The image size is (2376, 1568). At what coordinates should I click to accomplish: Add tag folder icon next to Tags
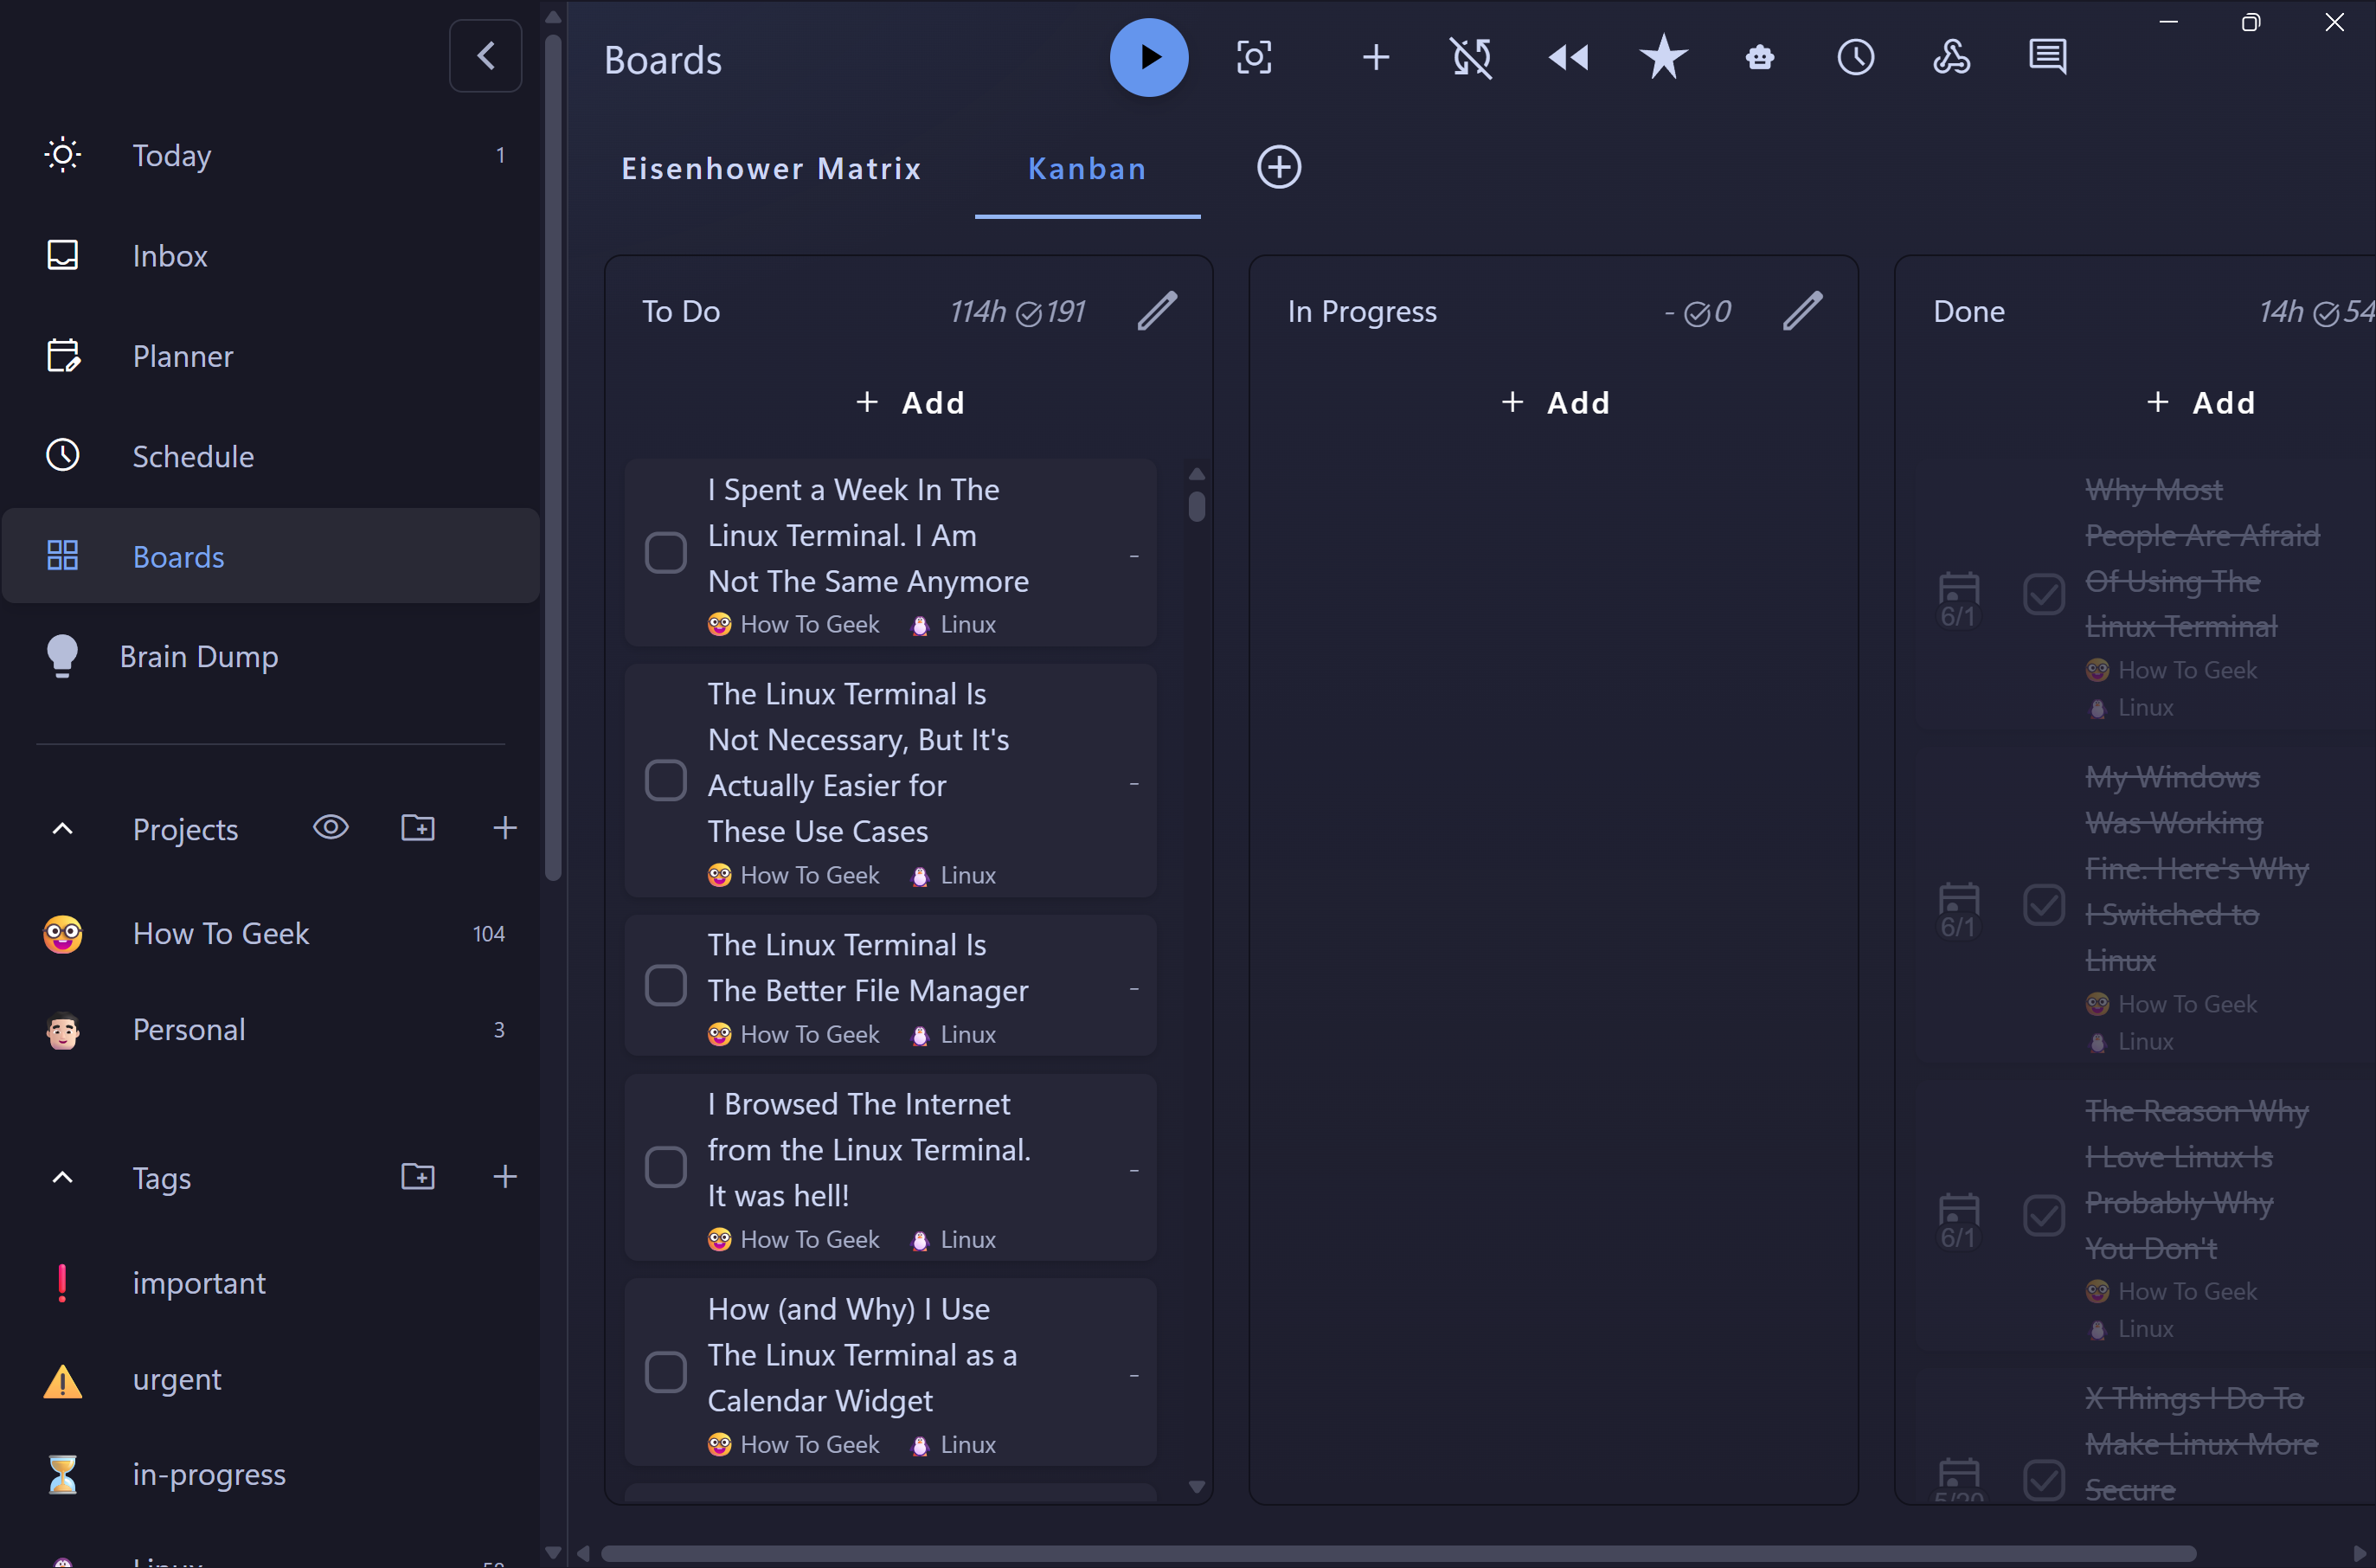coord(418,1176)
